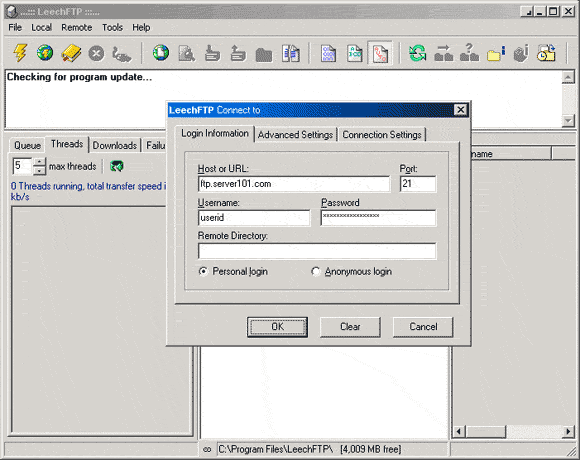The image size is (580, 460).
Task: Click the grey X disconnect icon
Action: [96, 54]
